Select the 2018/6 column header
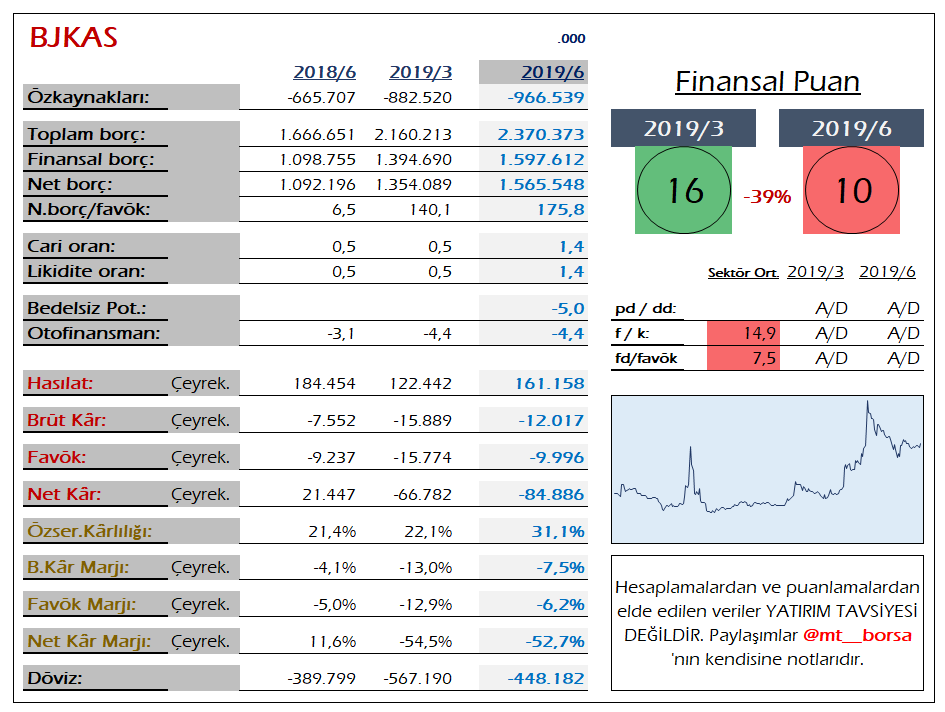945x712 pixels. click(324, 72)
